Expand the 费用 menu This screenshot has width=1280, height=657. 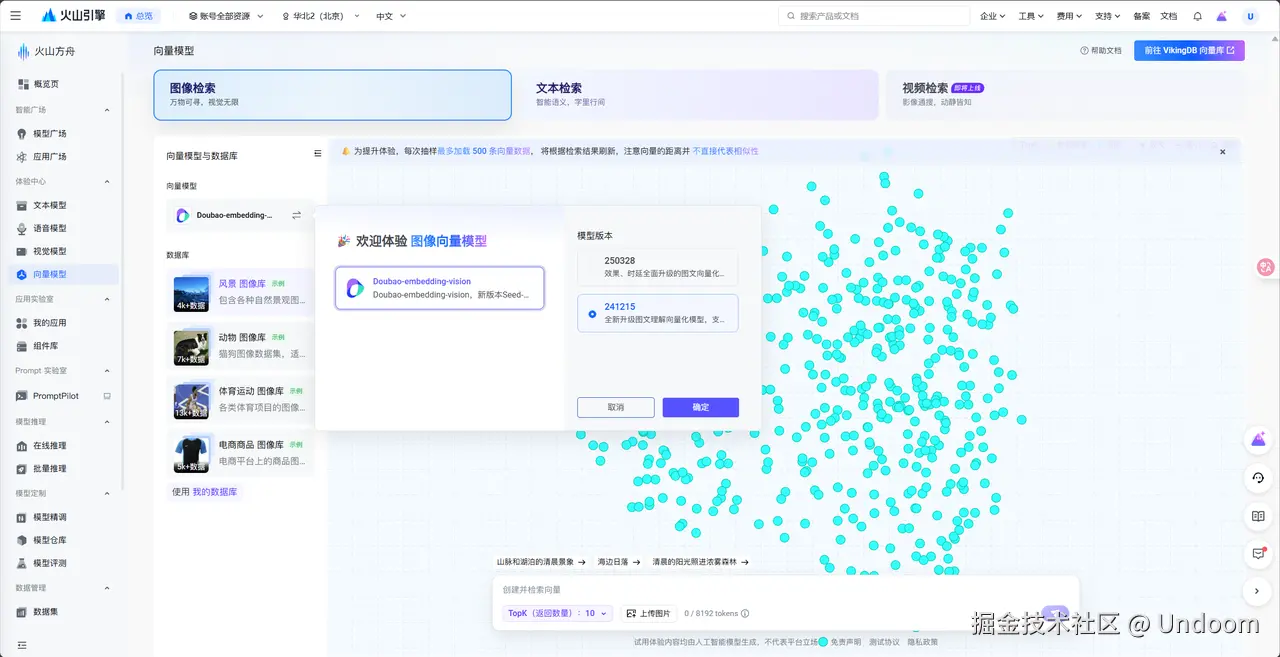1069,16
